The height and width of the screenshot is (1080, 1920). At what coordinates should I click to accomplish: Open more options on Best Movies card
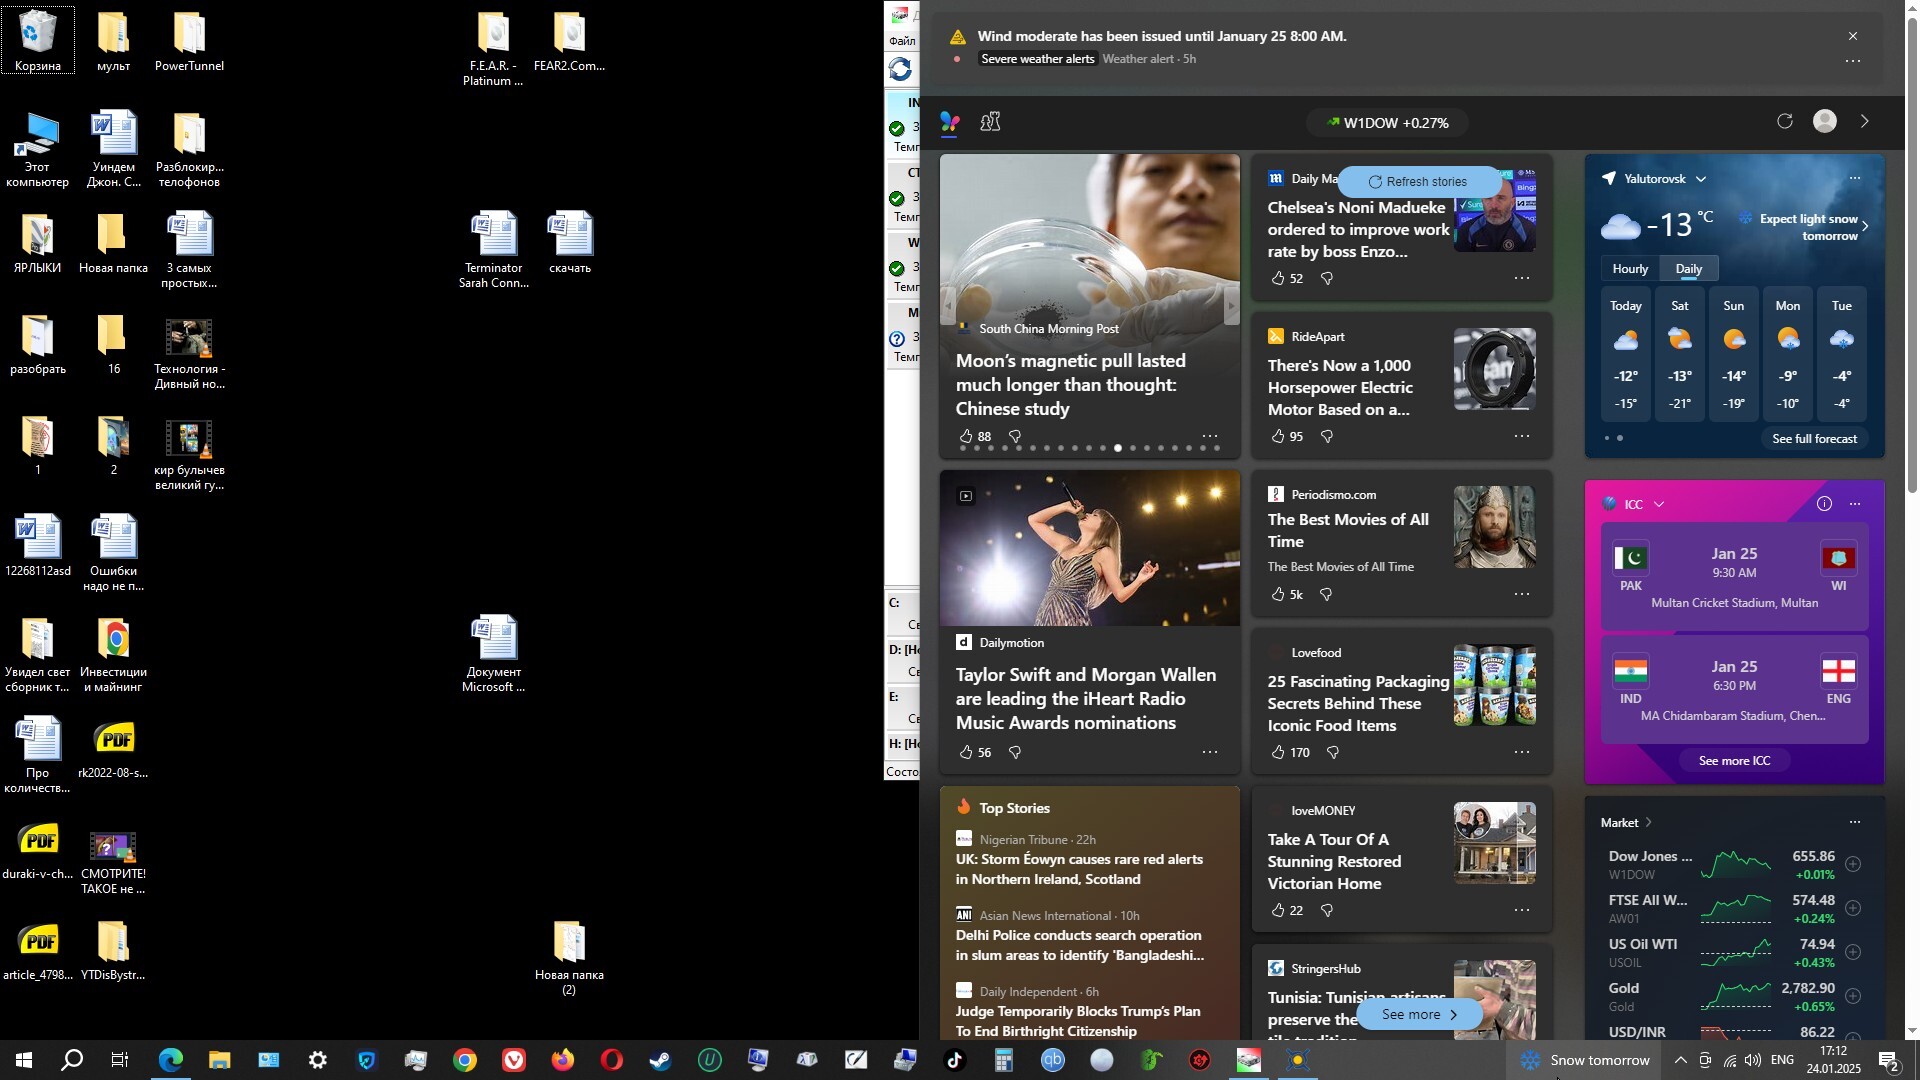tap(1522, 595)
